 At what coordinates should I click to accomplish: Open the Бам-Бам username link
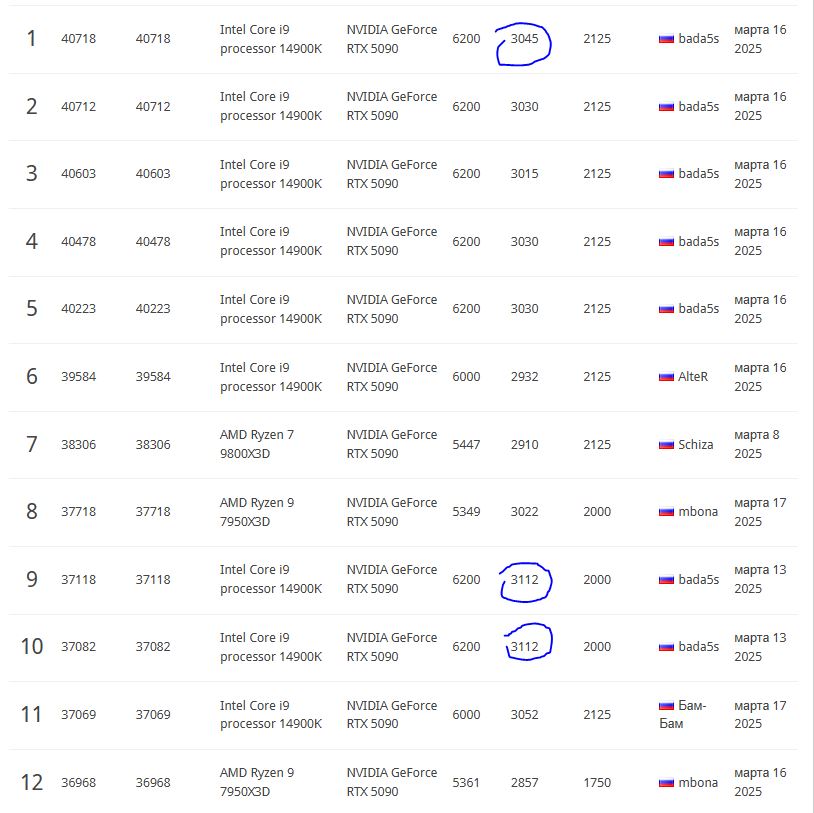point(691,706)
